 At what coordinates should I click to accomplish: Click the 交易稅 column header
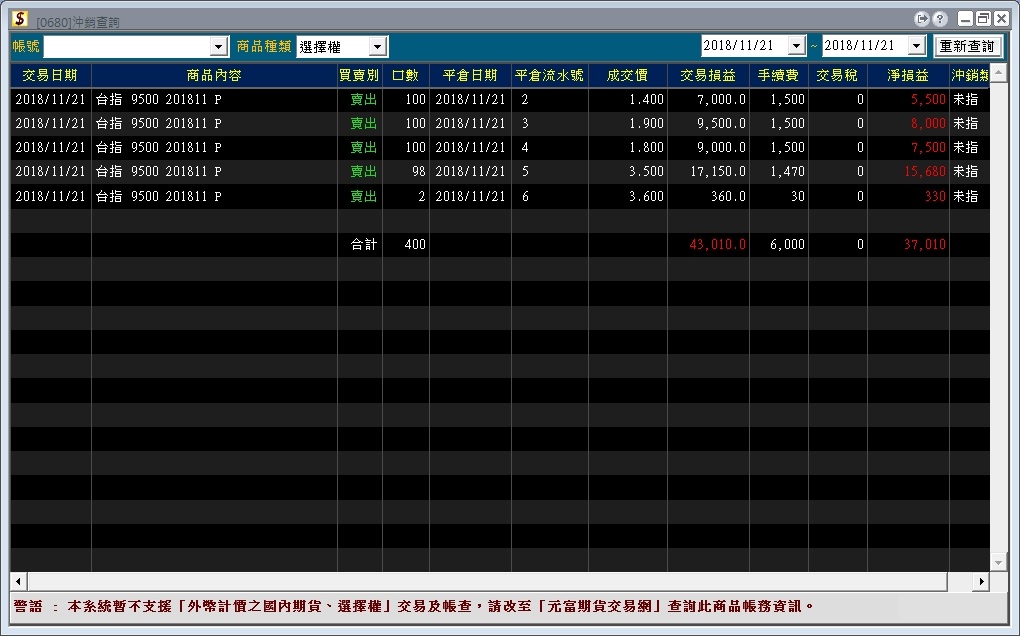pos(837,75)
